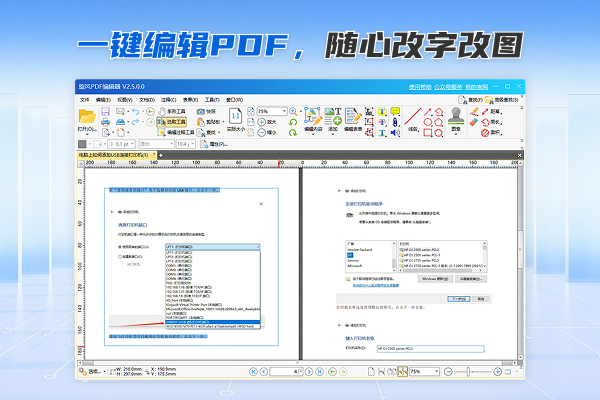Go to the first page
The image size is (600, 400).
[x=253, y=372]
